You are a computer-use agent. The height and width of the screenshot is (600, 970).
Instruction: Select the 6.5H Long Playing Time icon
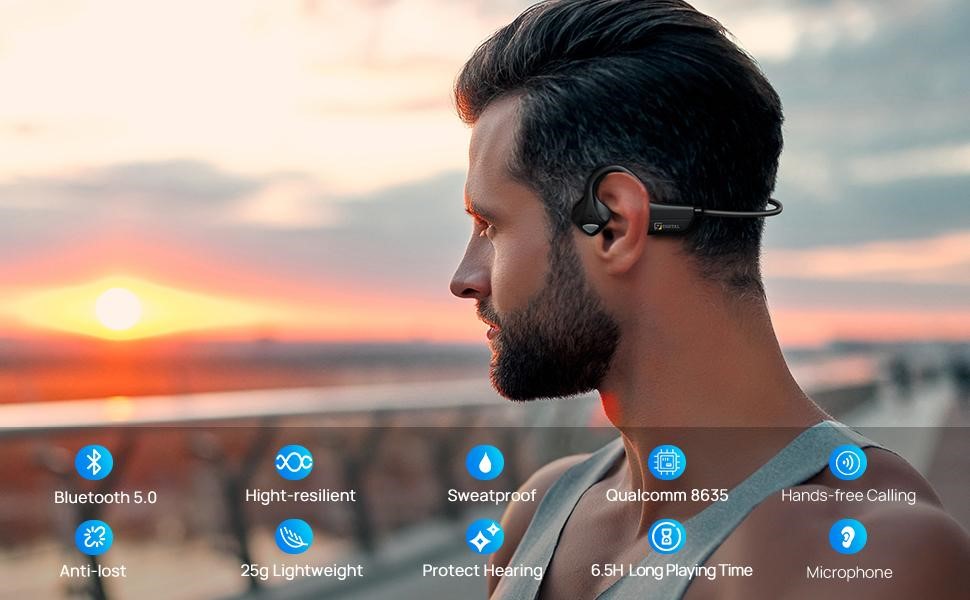tap(667, 537)
